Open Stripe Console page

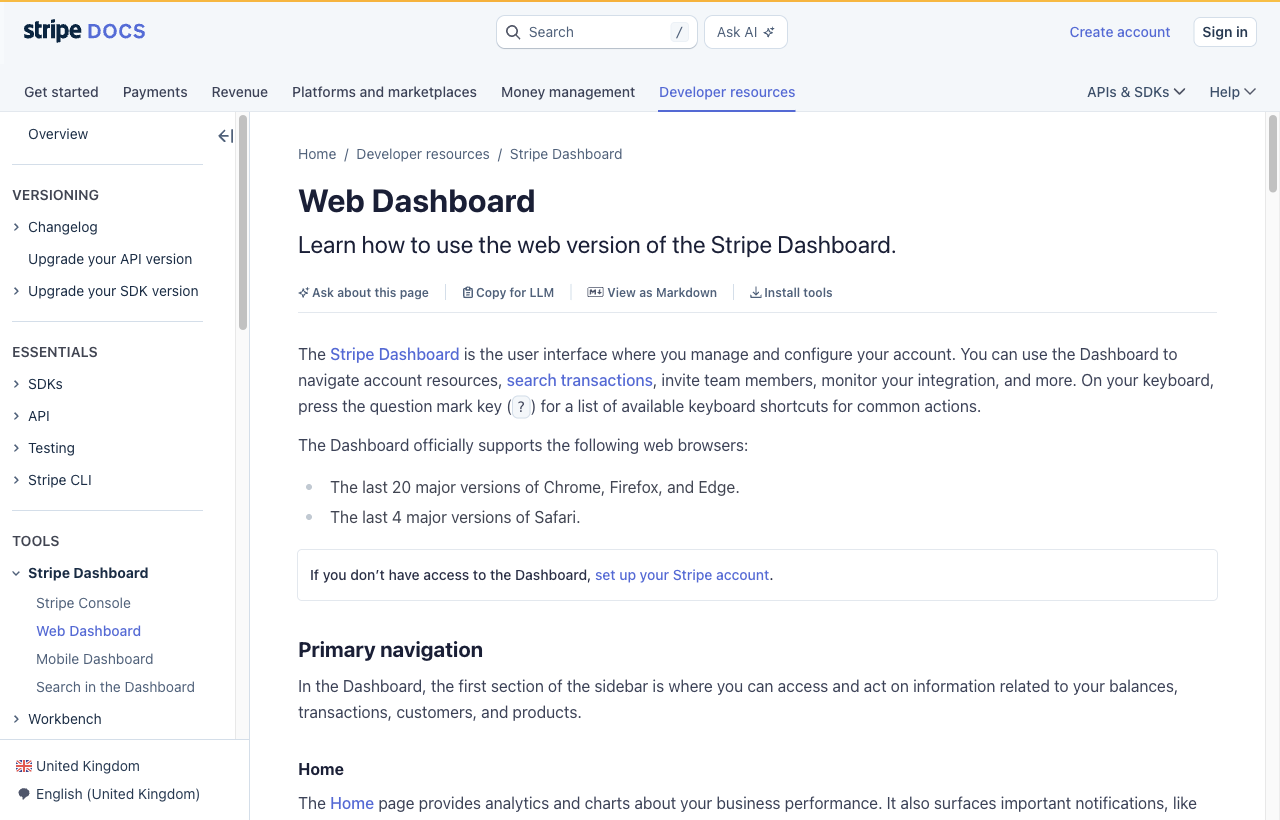point(83,603)
